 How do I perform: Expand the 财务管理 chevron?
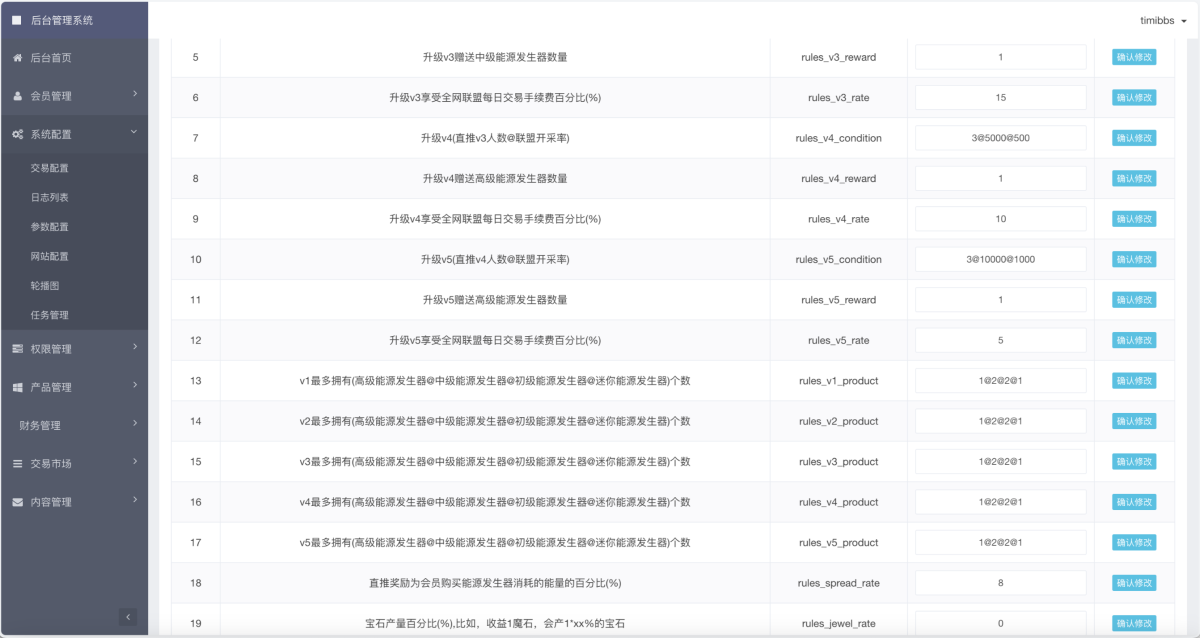[134, 424]
